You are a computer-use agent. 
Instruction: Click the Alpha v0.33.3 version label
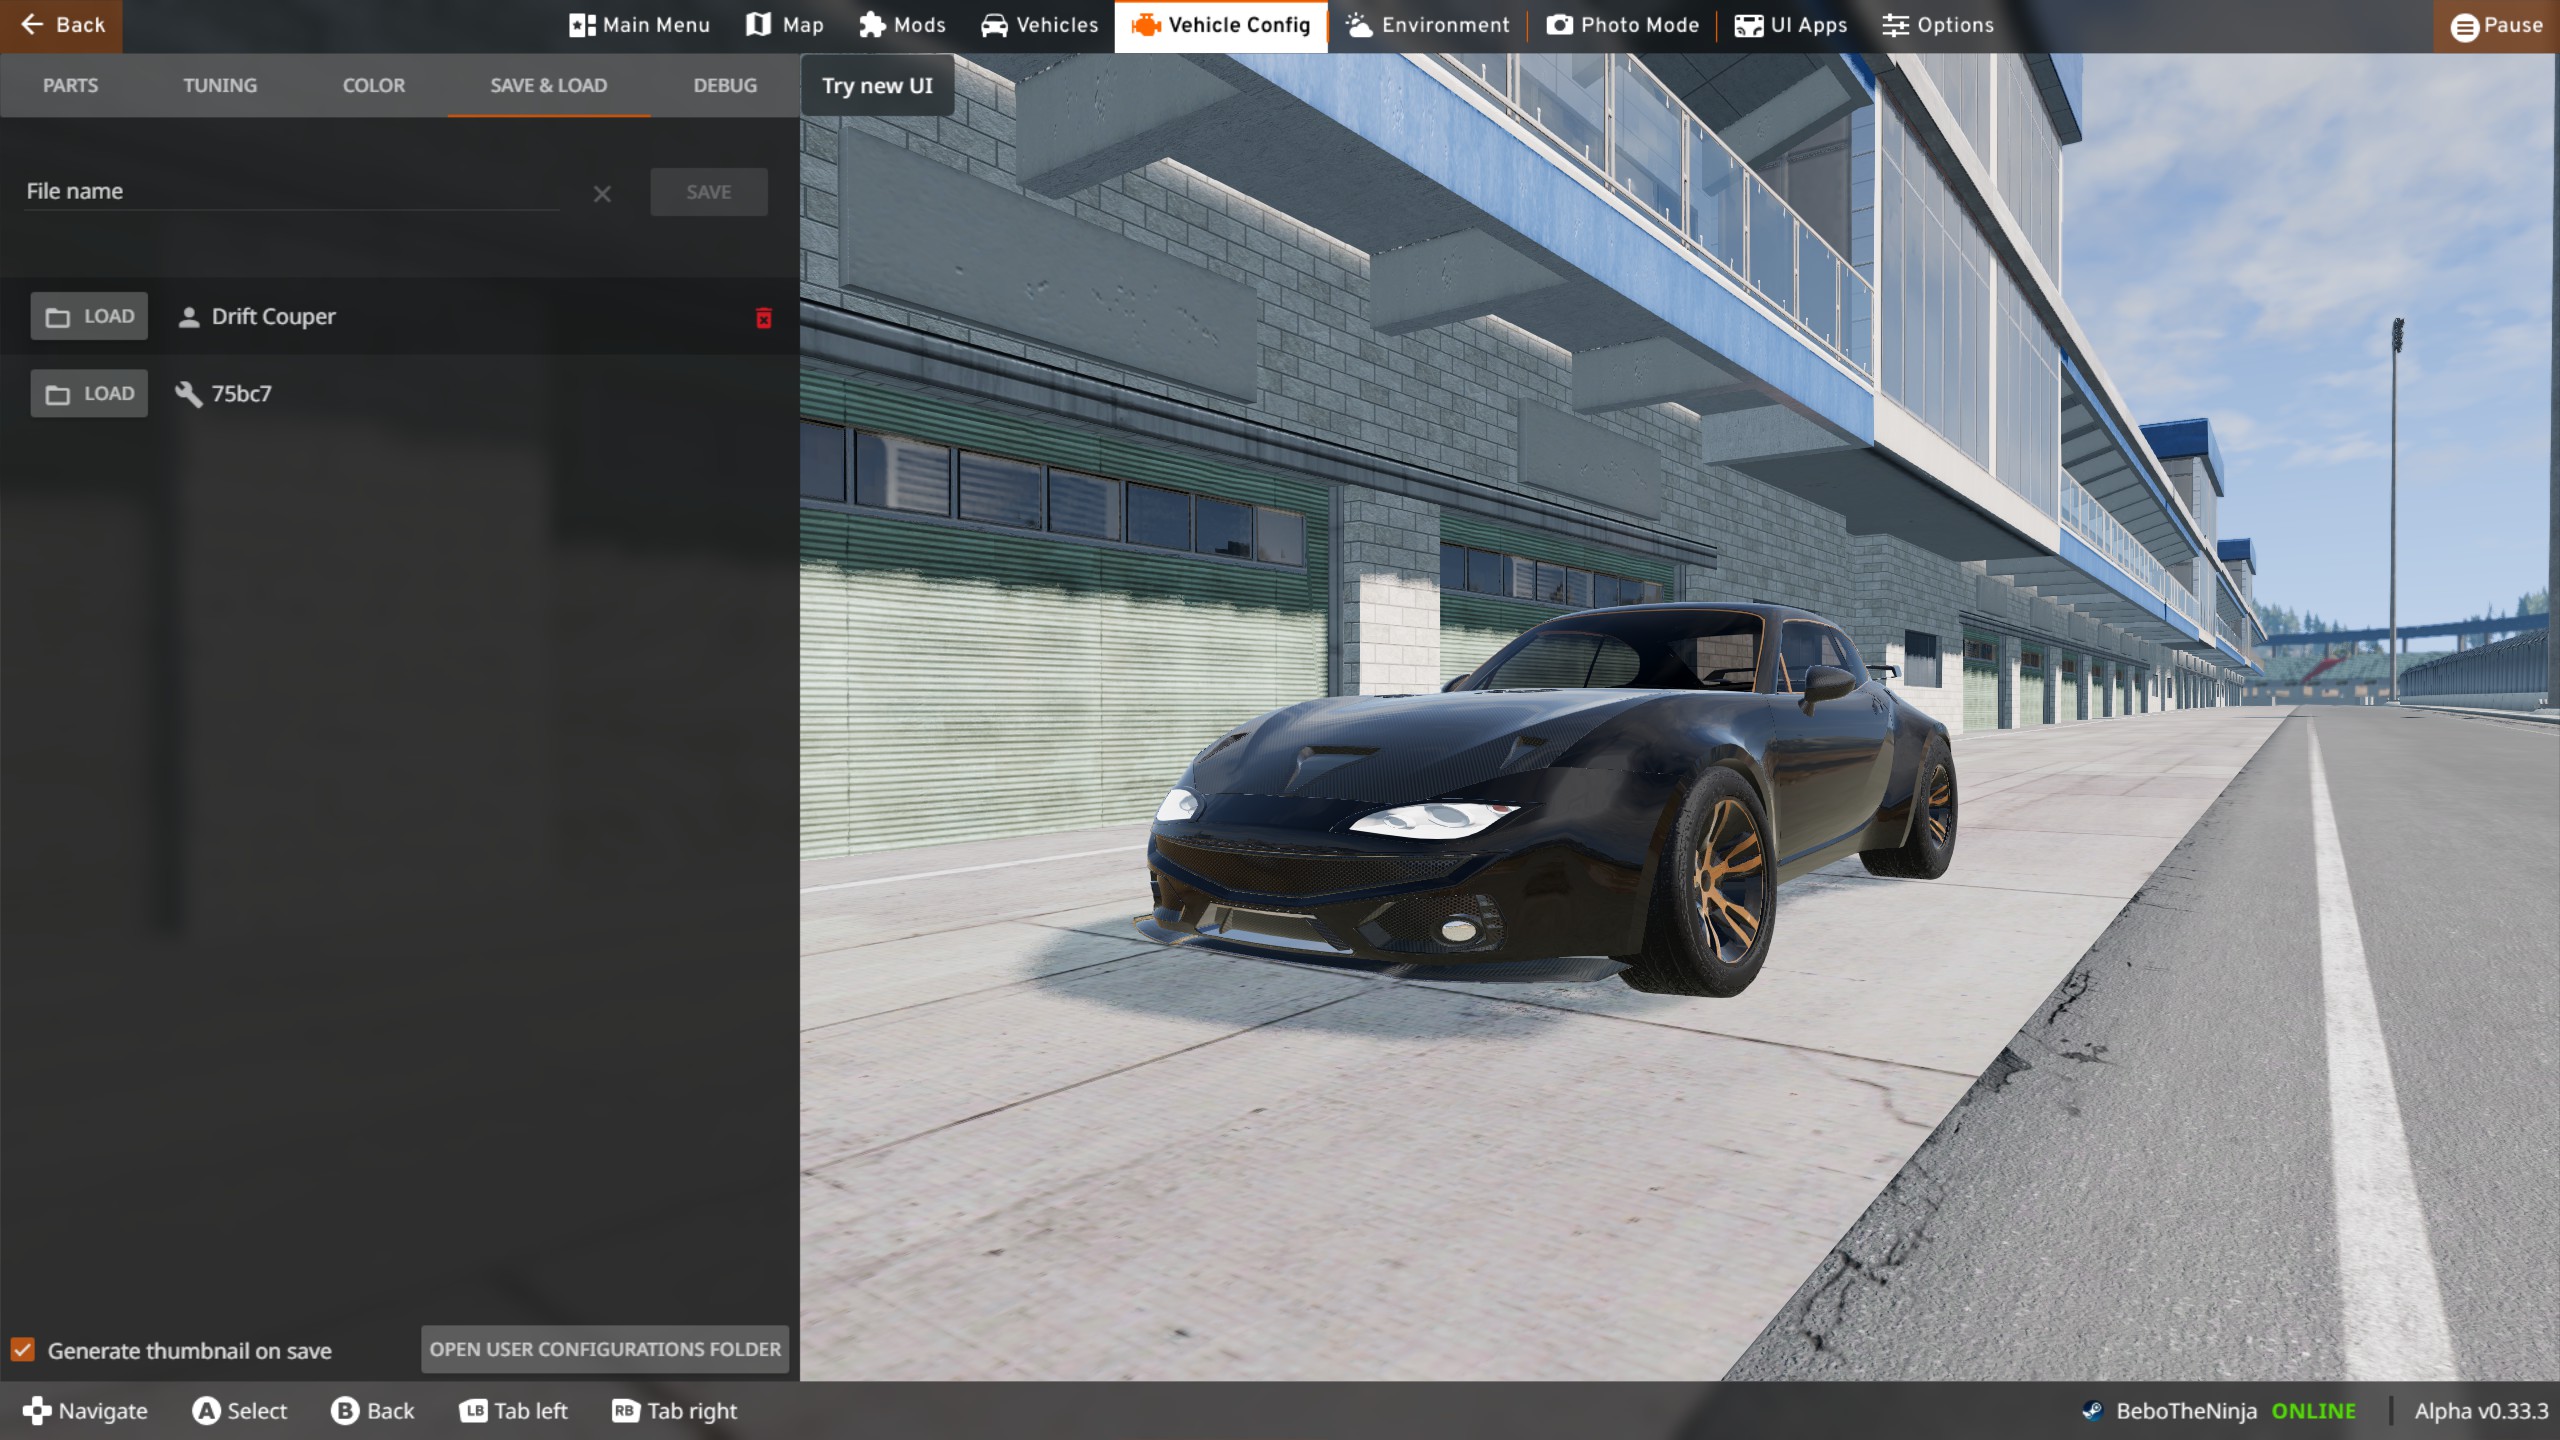2481,1411
